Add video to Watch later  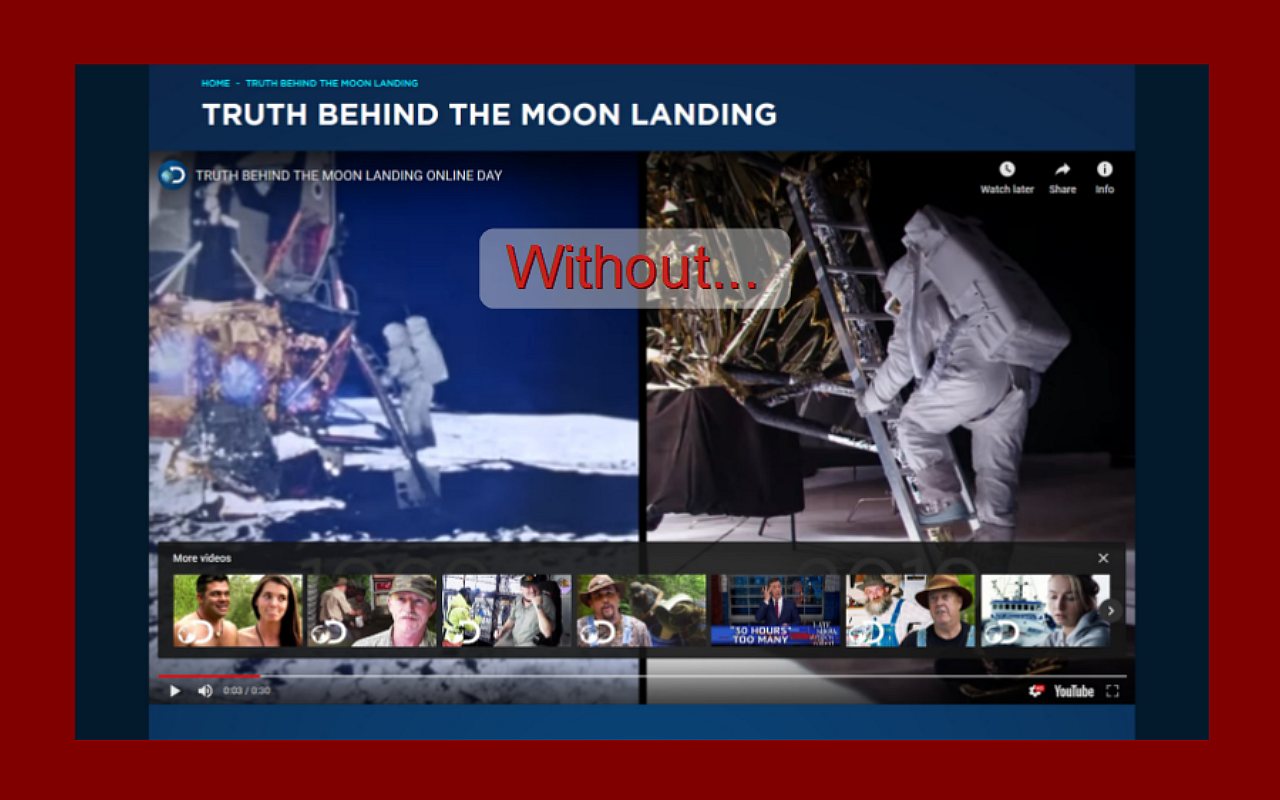[1007, 177]
